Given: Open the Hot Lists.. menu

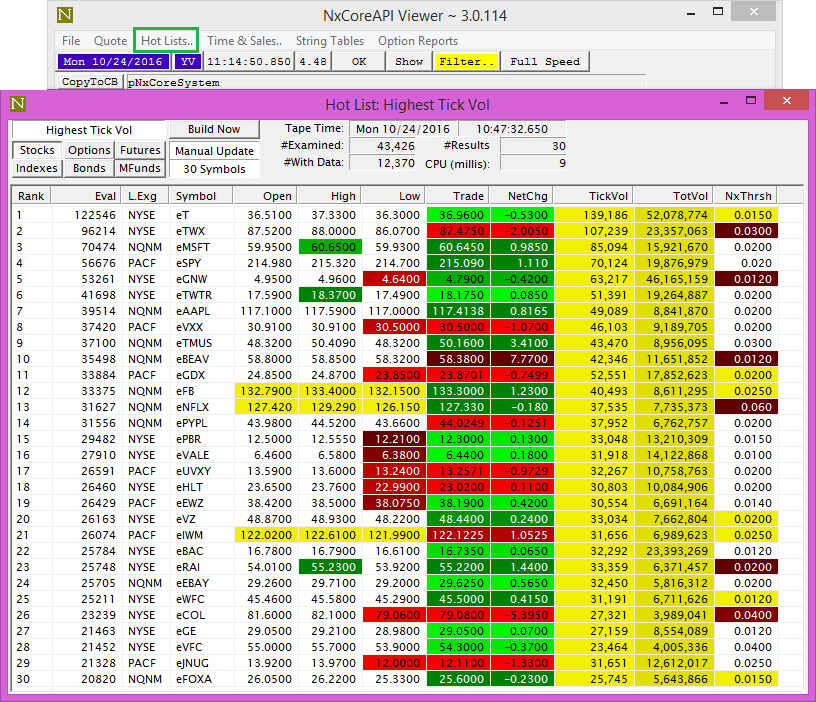Looking at the screenshot, I should tap(166, 40).
